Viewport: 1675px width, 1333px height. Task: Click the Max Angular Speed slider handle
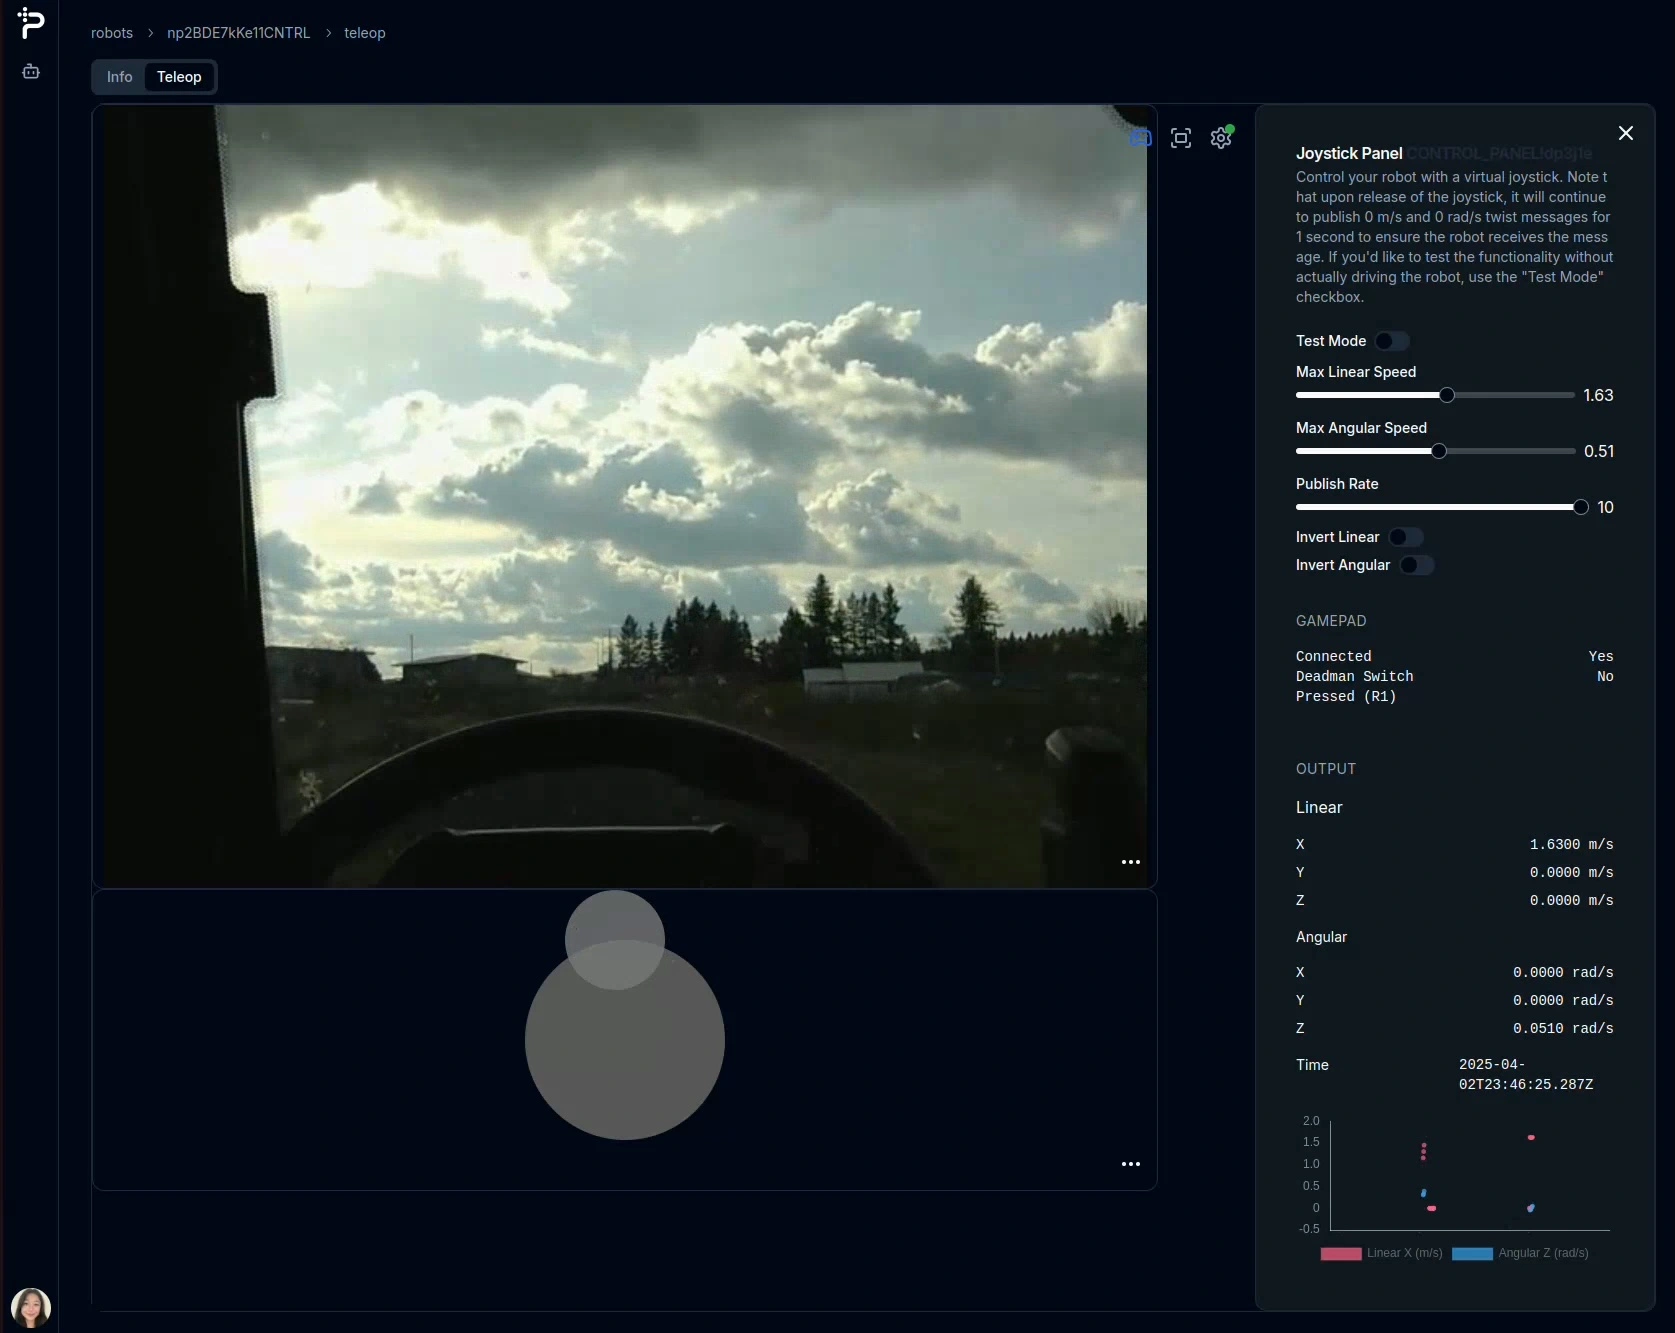pyautogui.click(x=1439, y=451)
